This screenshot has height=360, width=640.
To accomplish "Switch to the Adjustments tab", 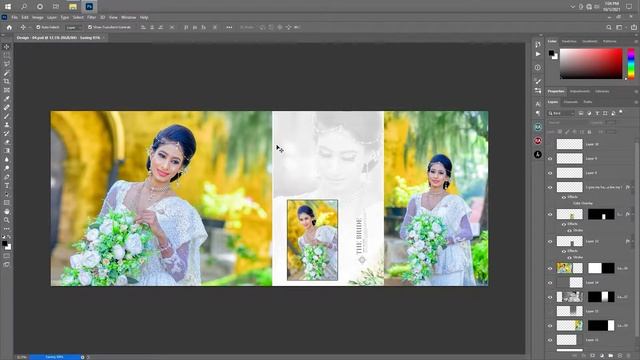I will click(x=580, y=91).
